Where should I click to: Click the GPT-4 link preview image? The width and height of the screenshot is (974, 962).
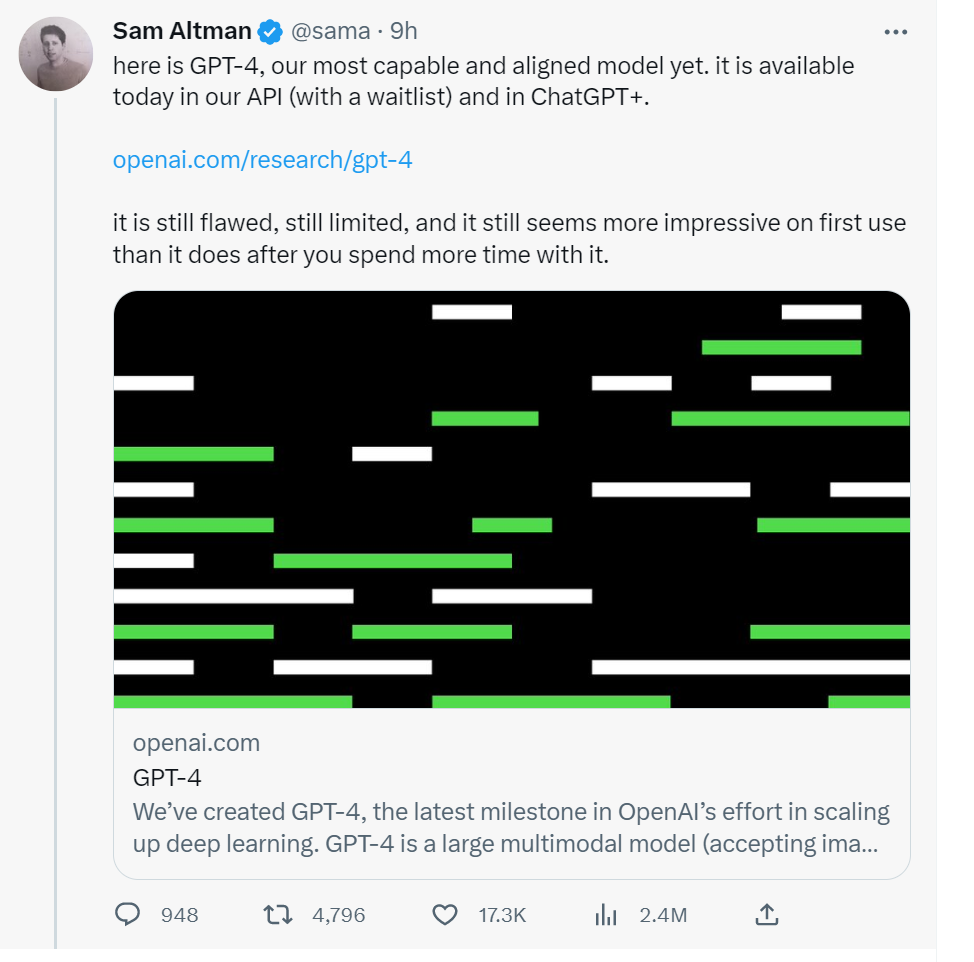tap(512, 499)
